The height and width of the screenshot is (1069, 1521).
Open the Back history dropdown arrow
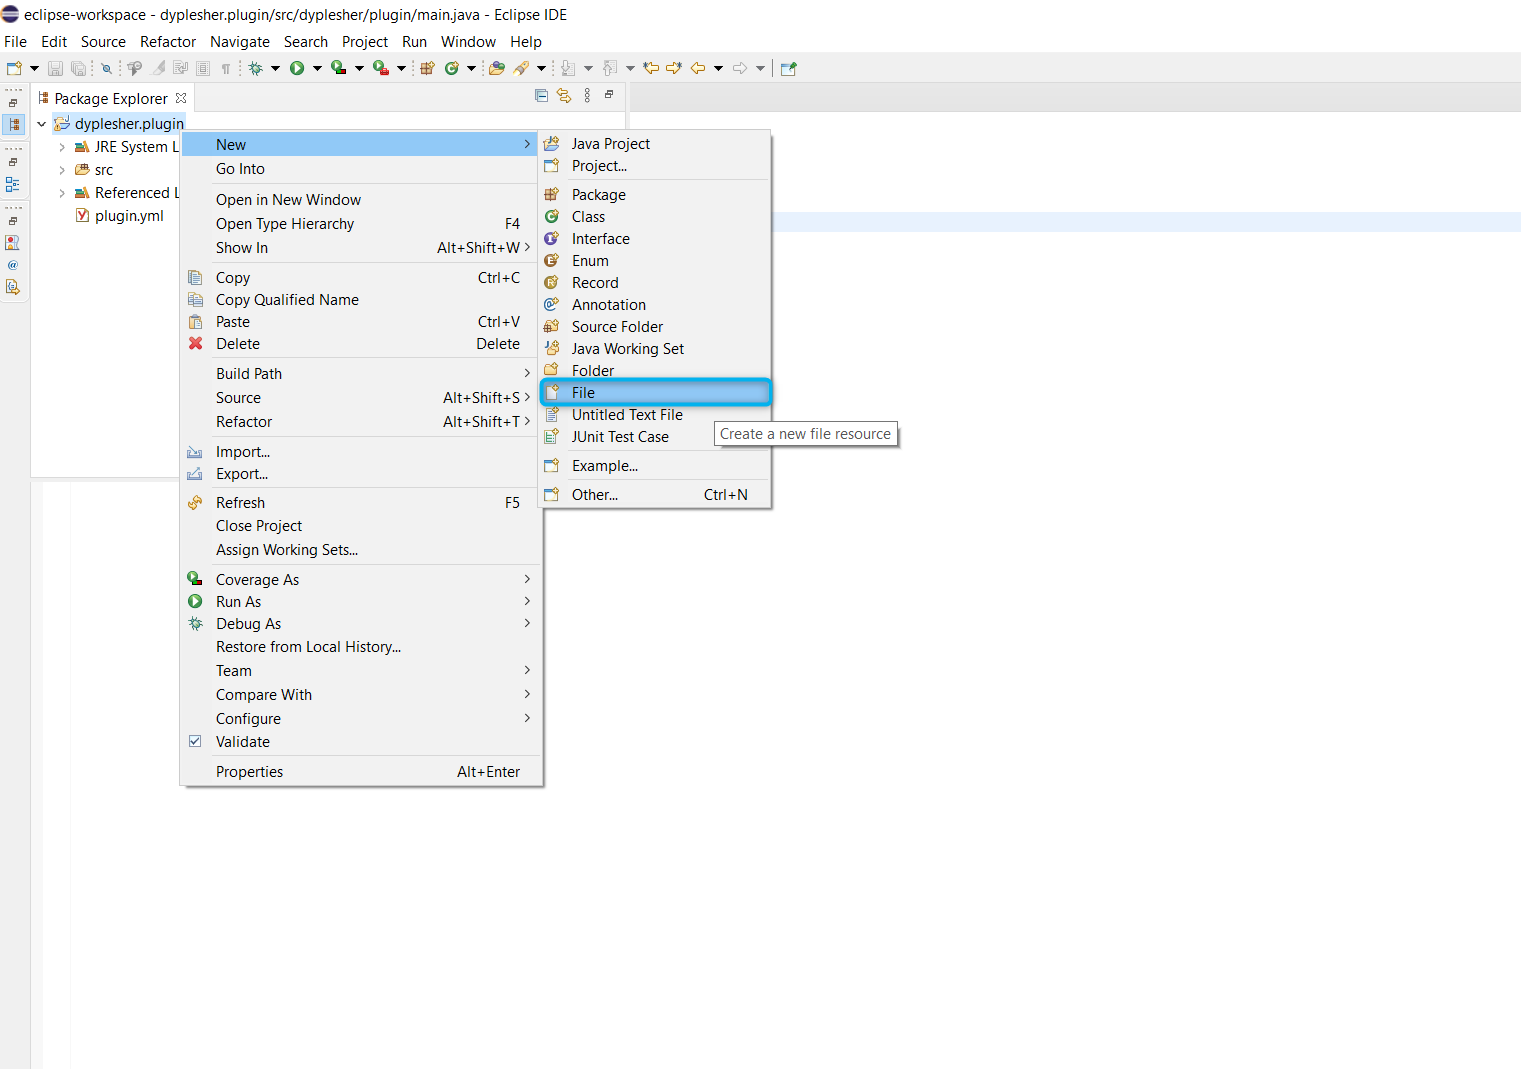tap(718, 68)
